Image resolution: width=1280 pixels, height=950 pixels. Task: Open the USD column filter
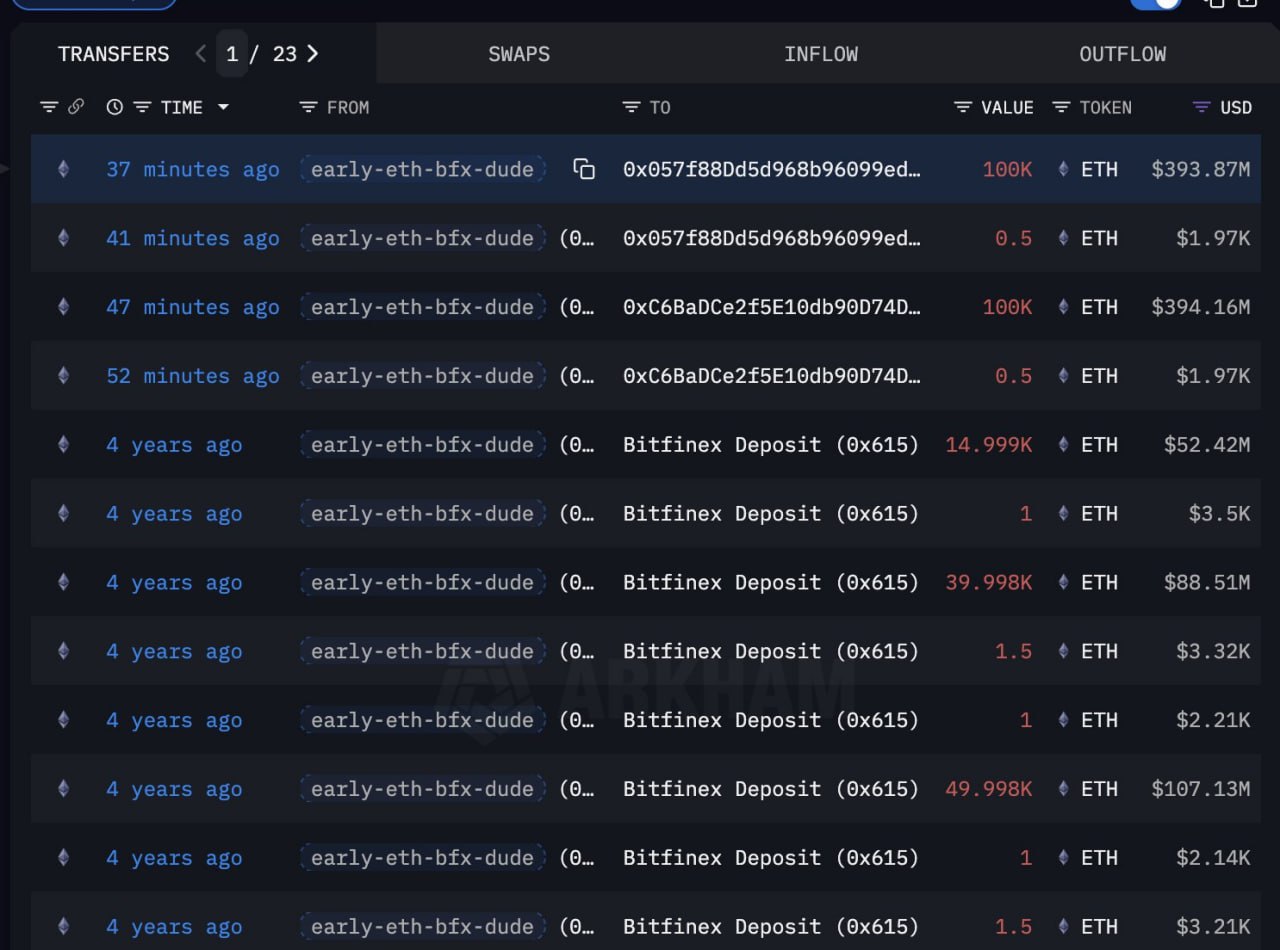[1202, 107]
